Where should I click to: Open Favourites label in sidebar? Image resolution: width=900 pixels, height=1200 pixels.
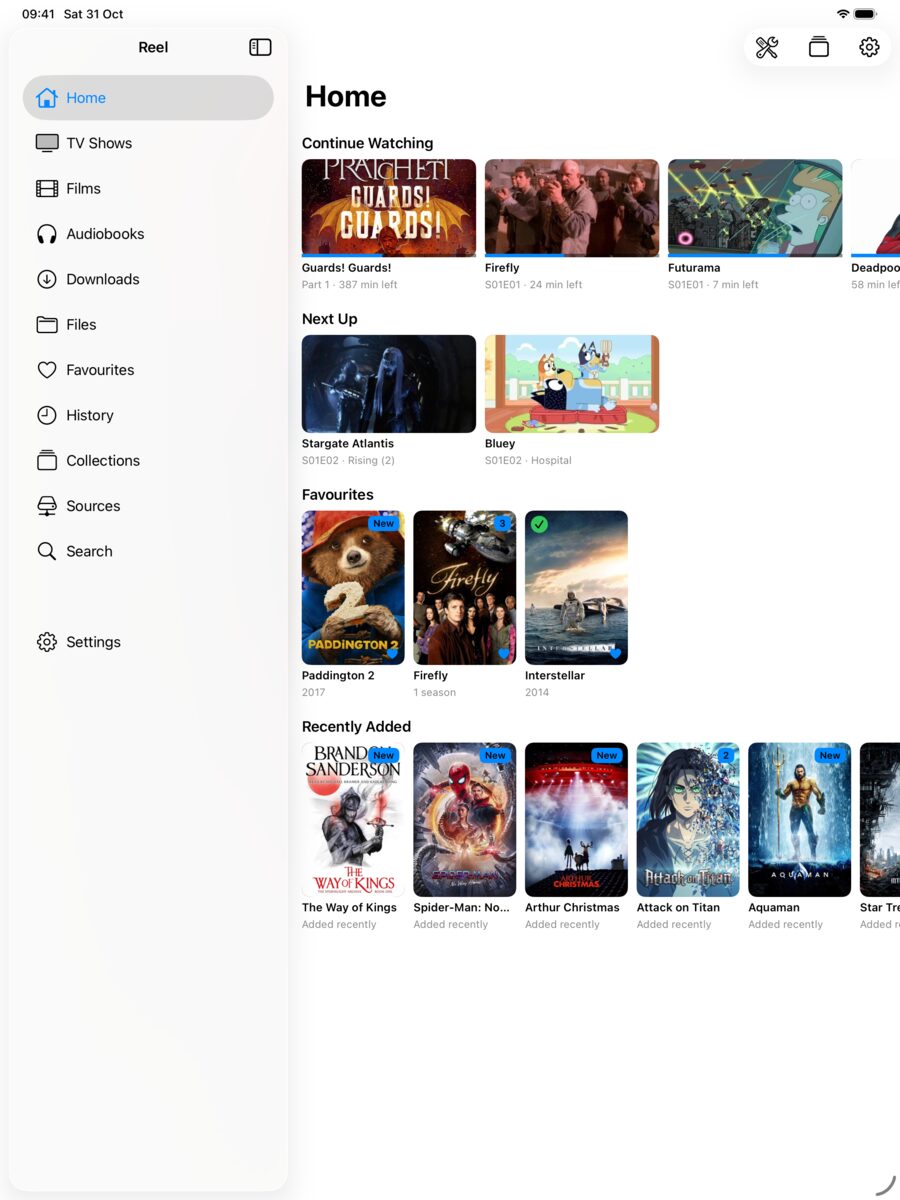[100, 370]
